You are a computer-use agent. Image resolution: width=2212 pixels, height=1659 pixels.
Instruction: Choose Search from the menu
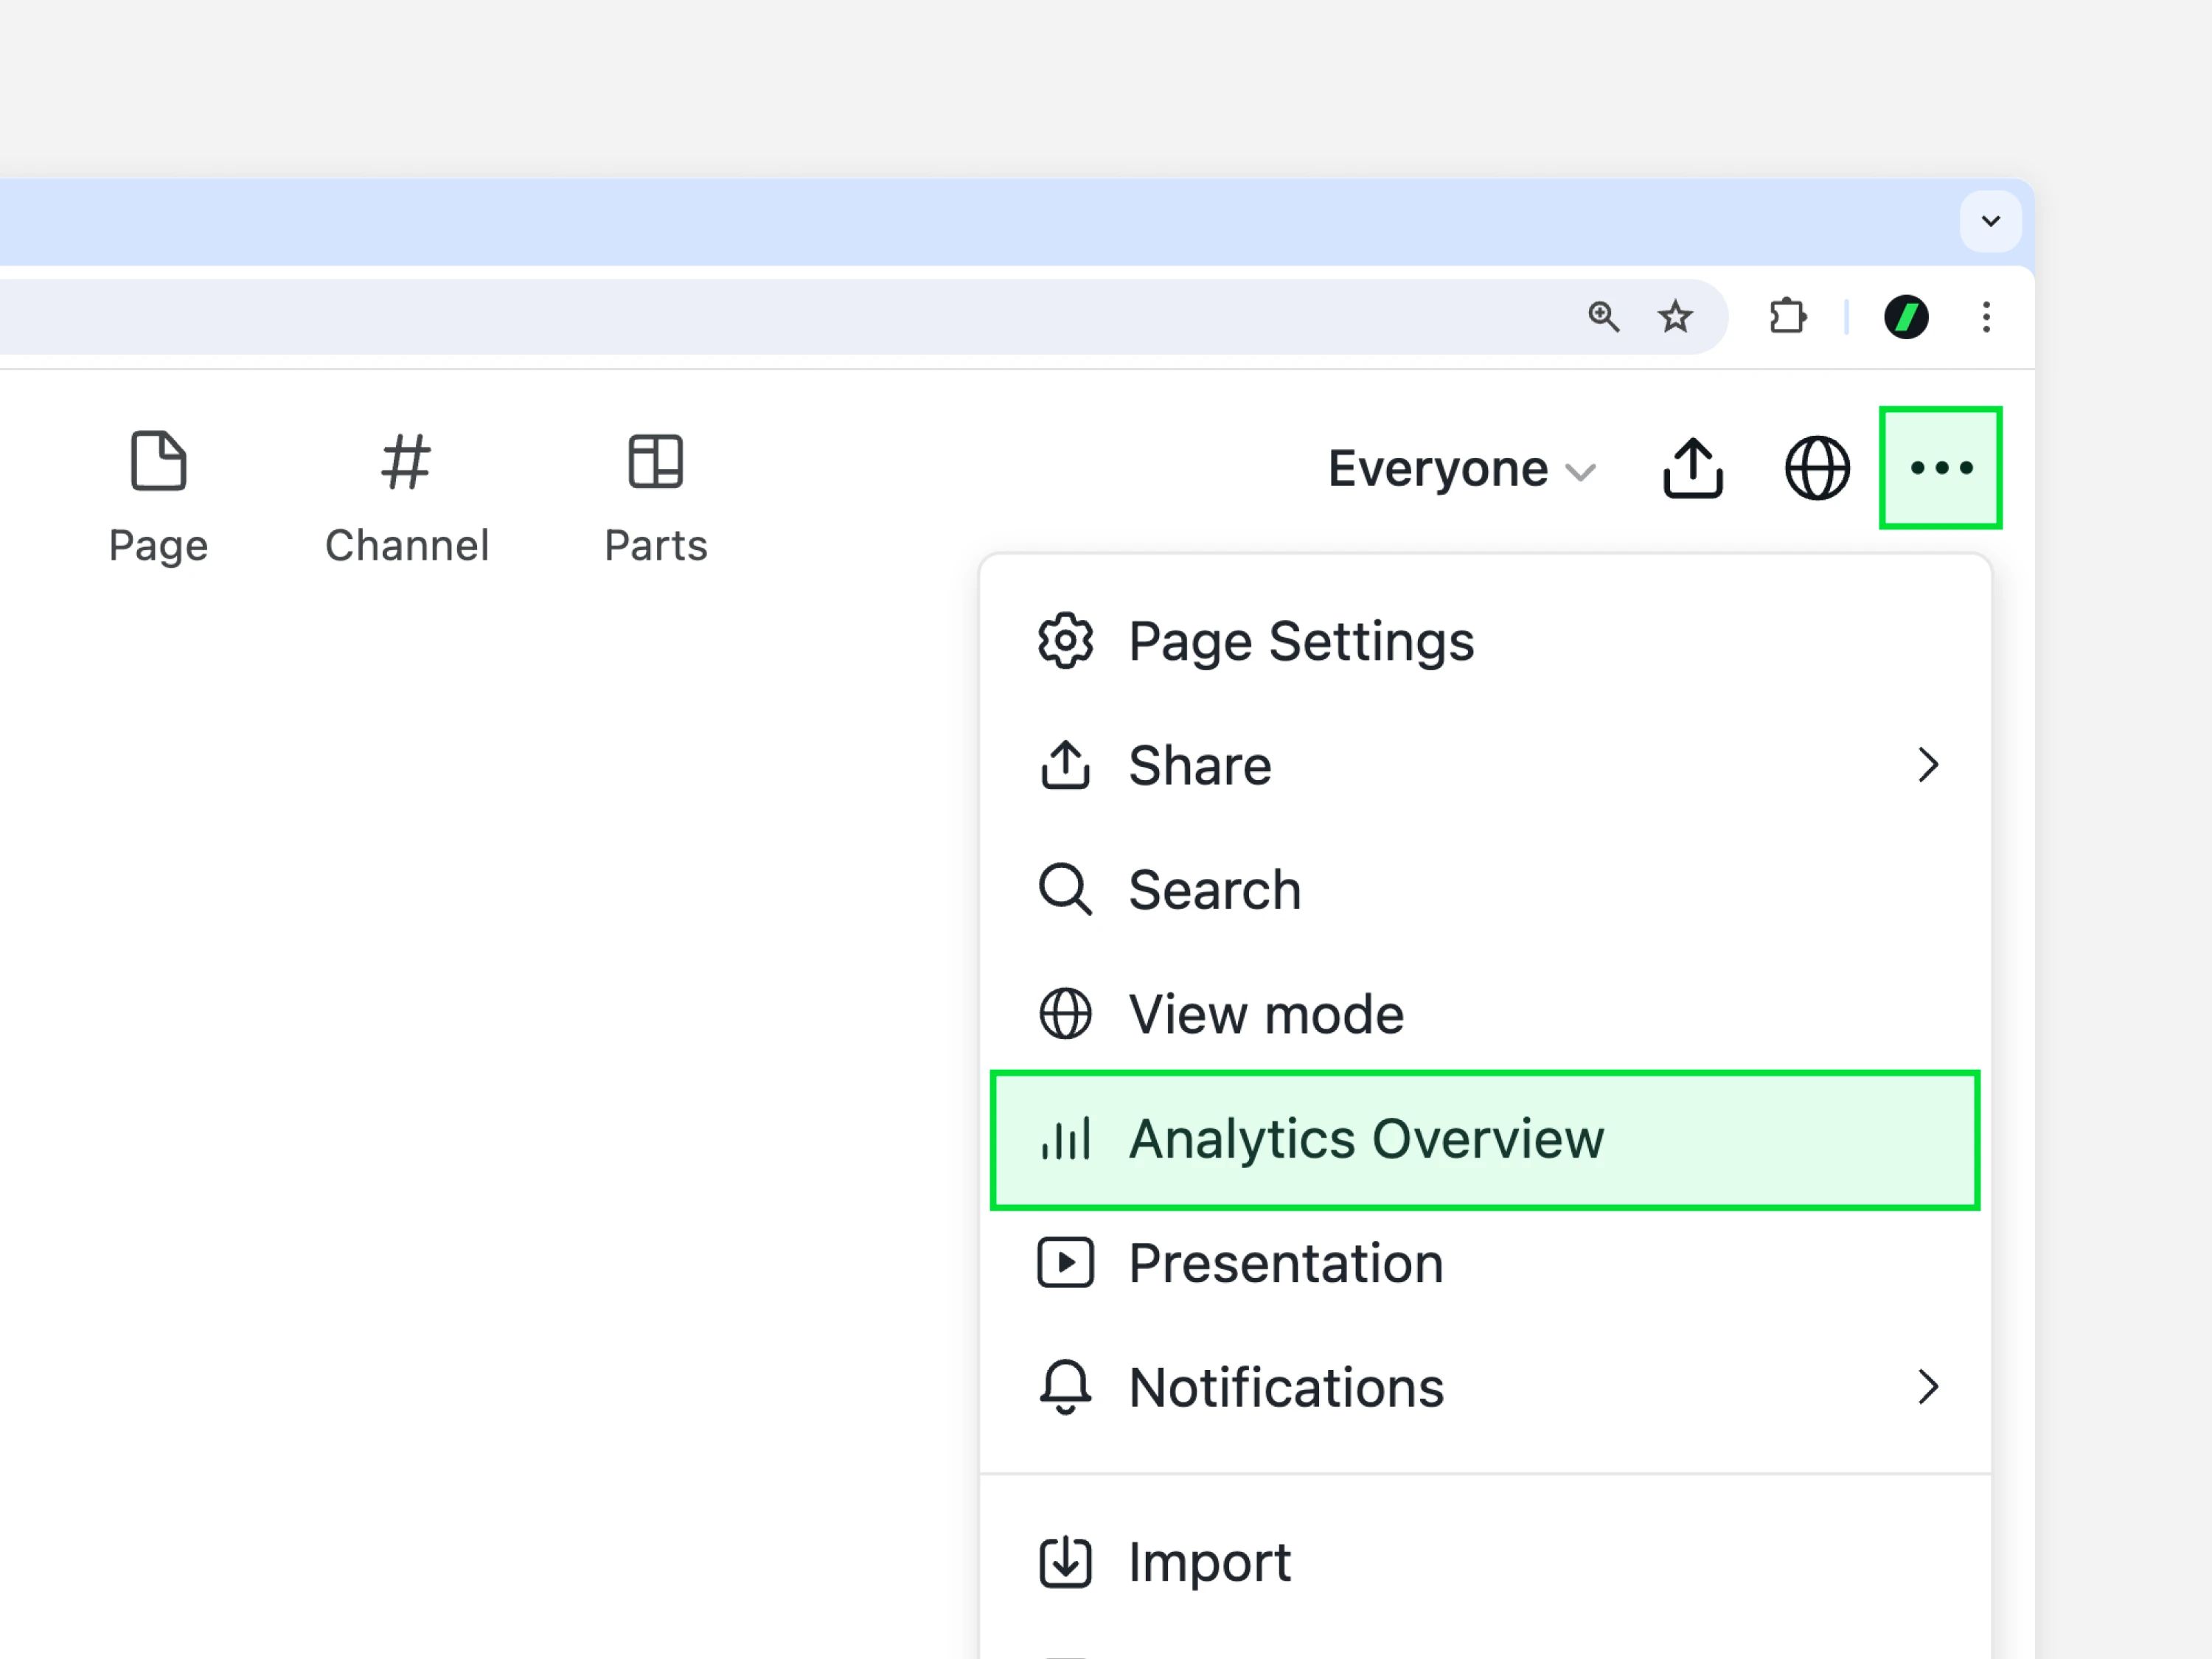coord(1485,890)
